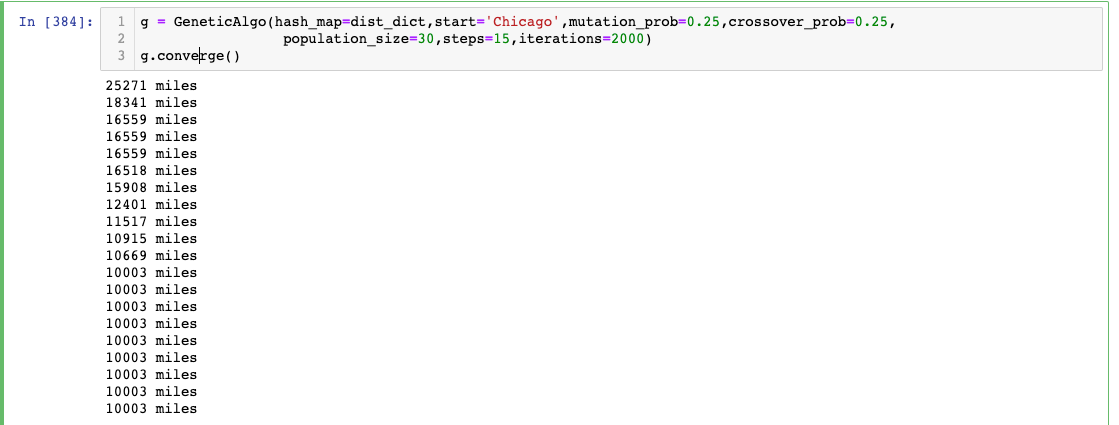The width and height of the screenshot is (1119, 425).
Task: Click the 25271 miles output line
Action: coord(151,86)
